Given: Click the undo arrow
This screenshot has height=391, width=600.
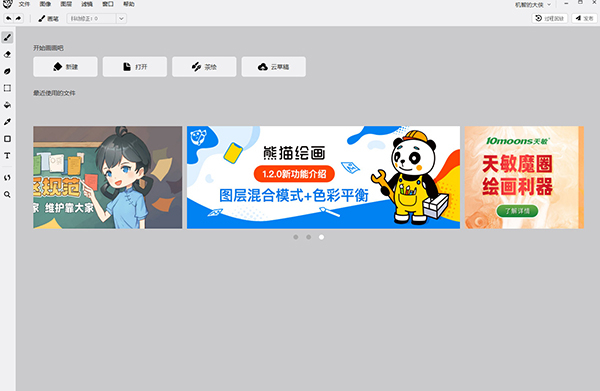Looking at the screenshot, I should (8, 18).
